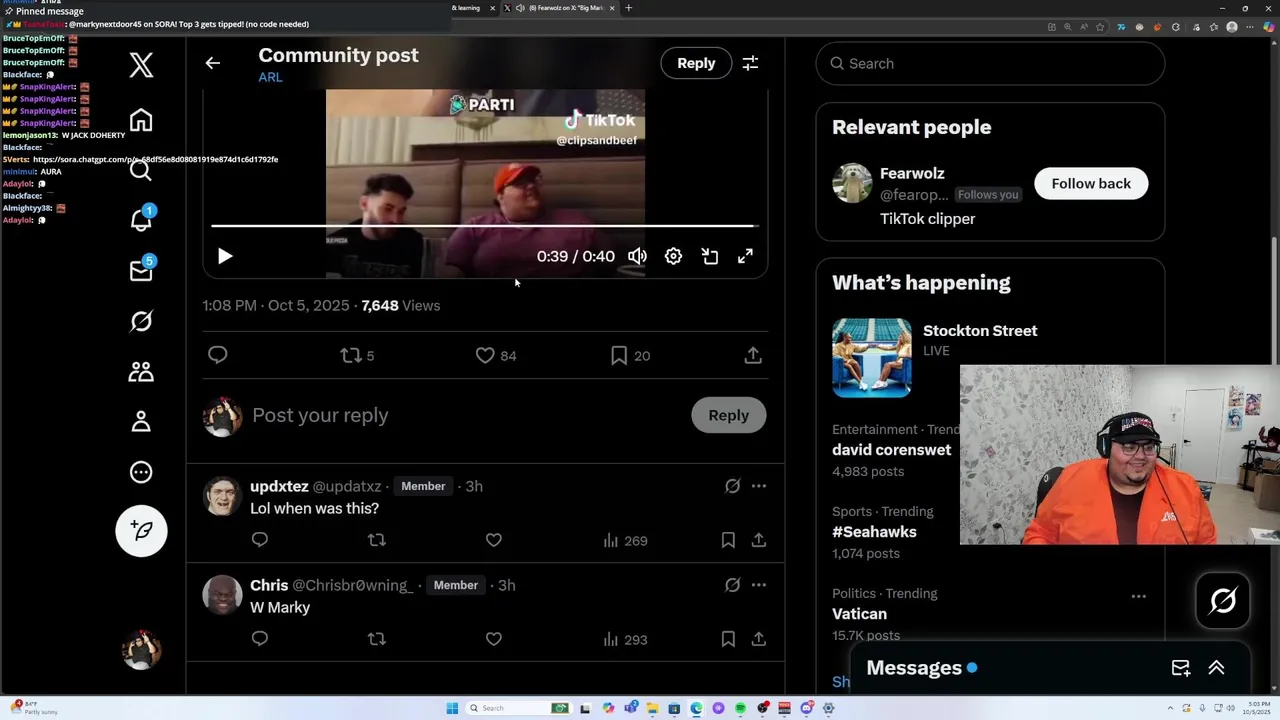Open Vatican trending topic

tap(859, 614)
